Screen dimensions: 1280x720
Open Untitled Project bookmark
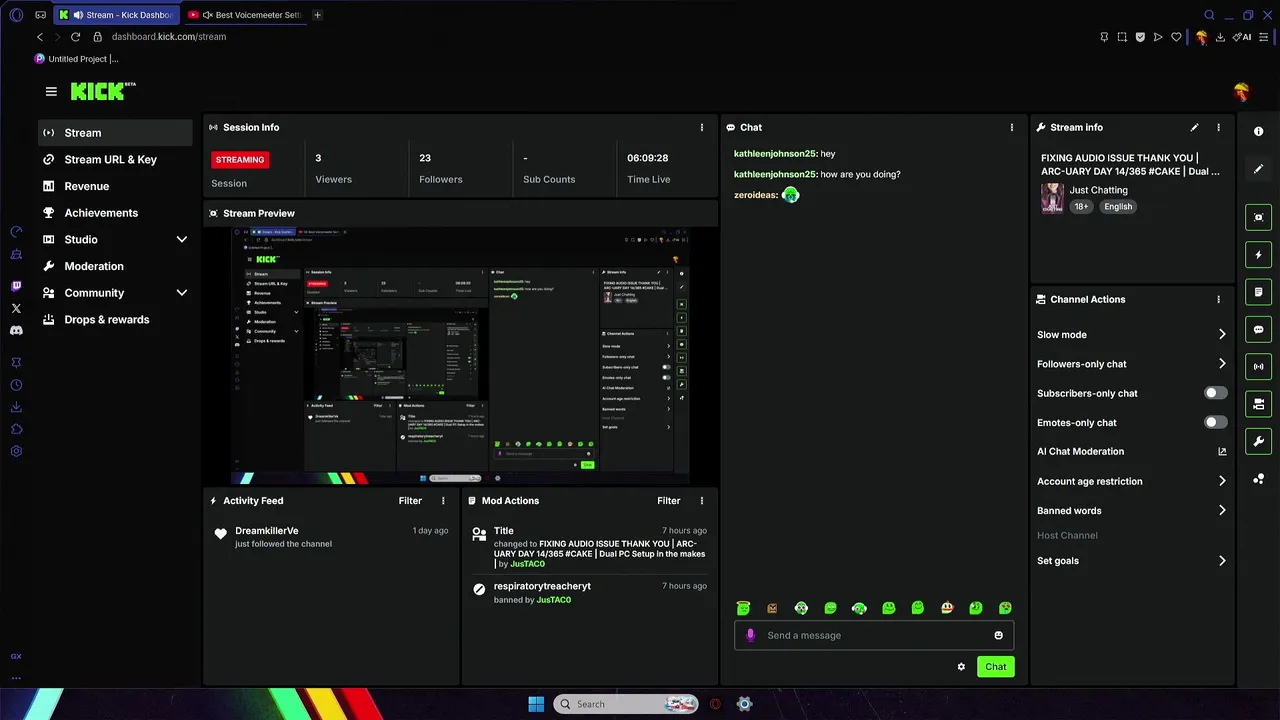click(x=76, y=59)
